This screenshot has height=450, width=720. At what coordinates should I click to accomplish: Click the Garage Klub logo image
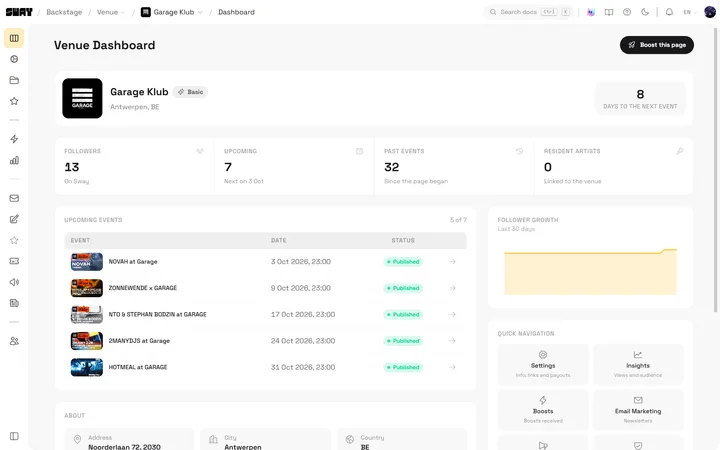82,98
